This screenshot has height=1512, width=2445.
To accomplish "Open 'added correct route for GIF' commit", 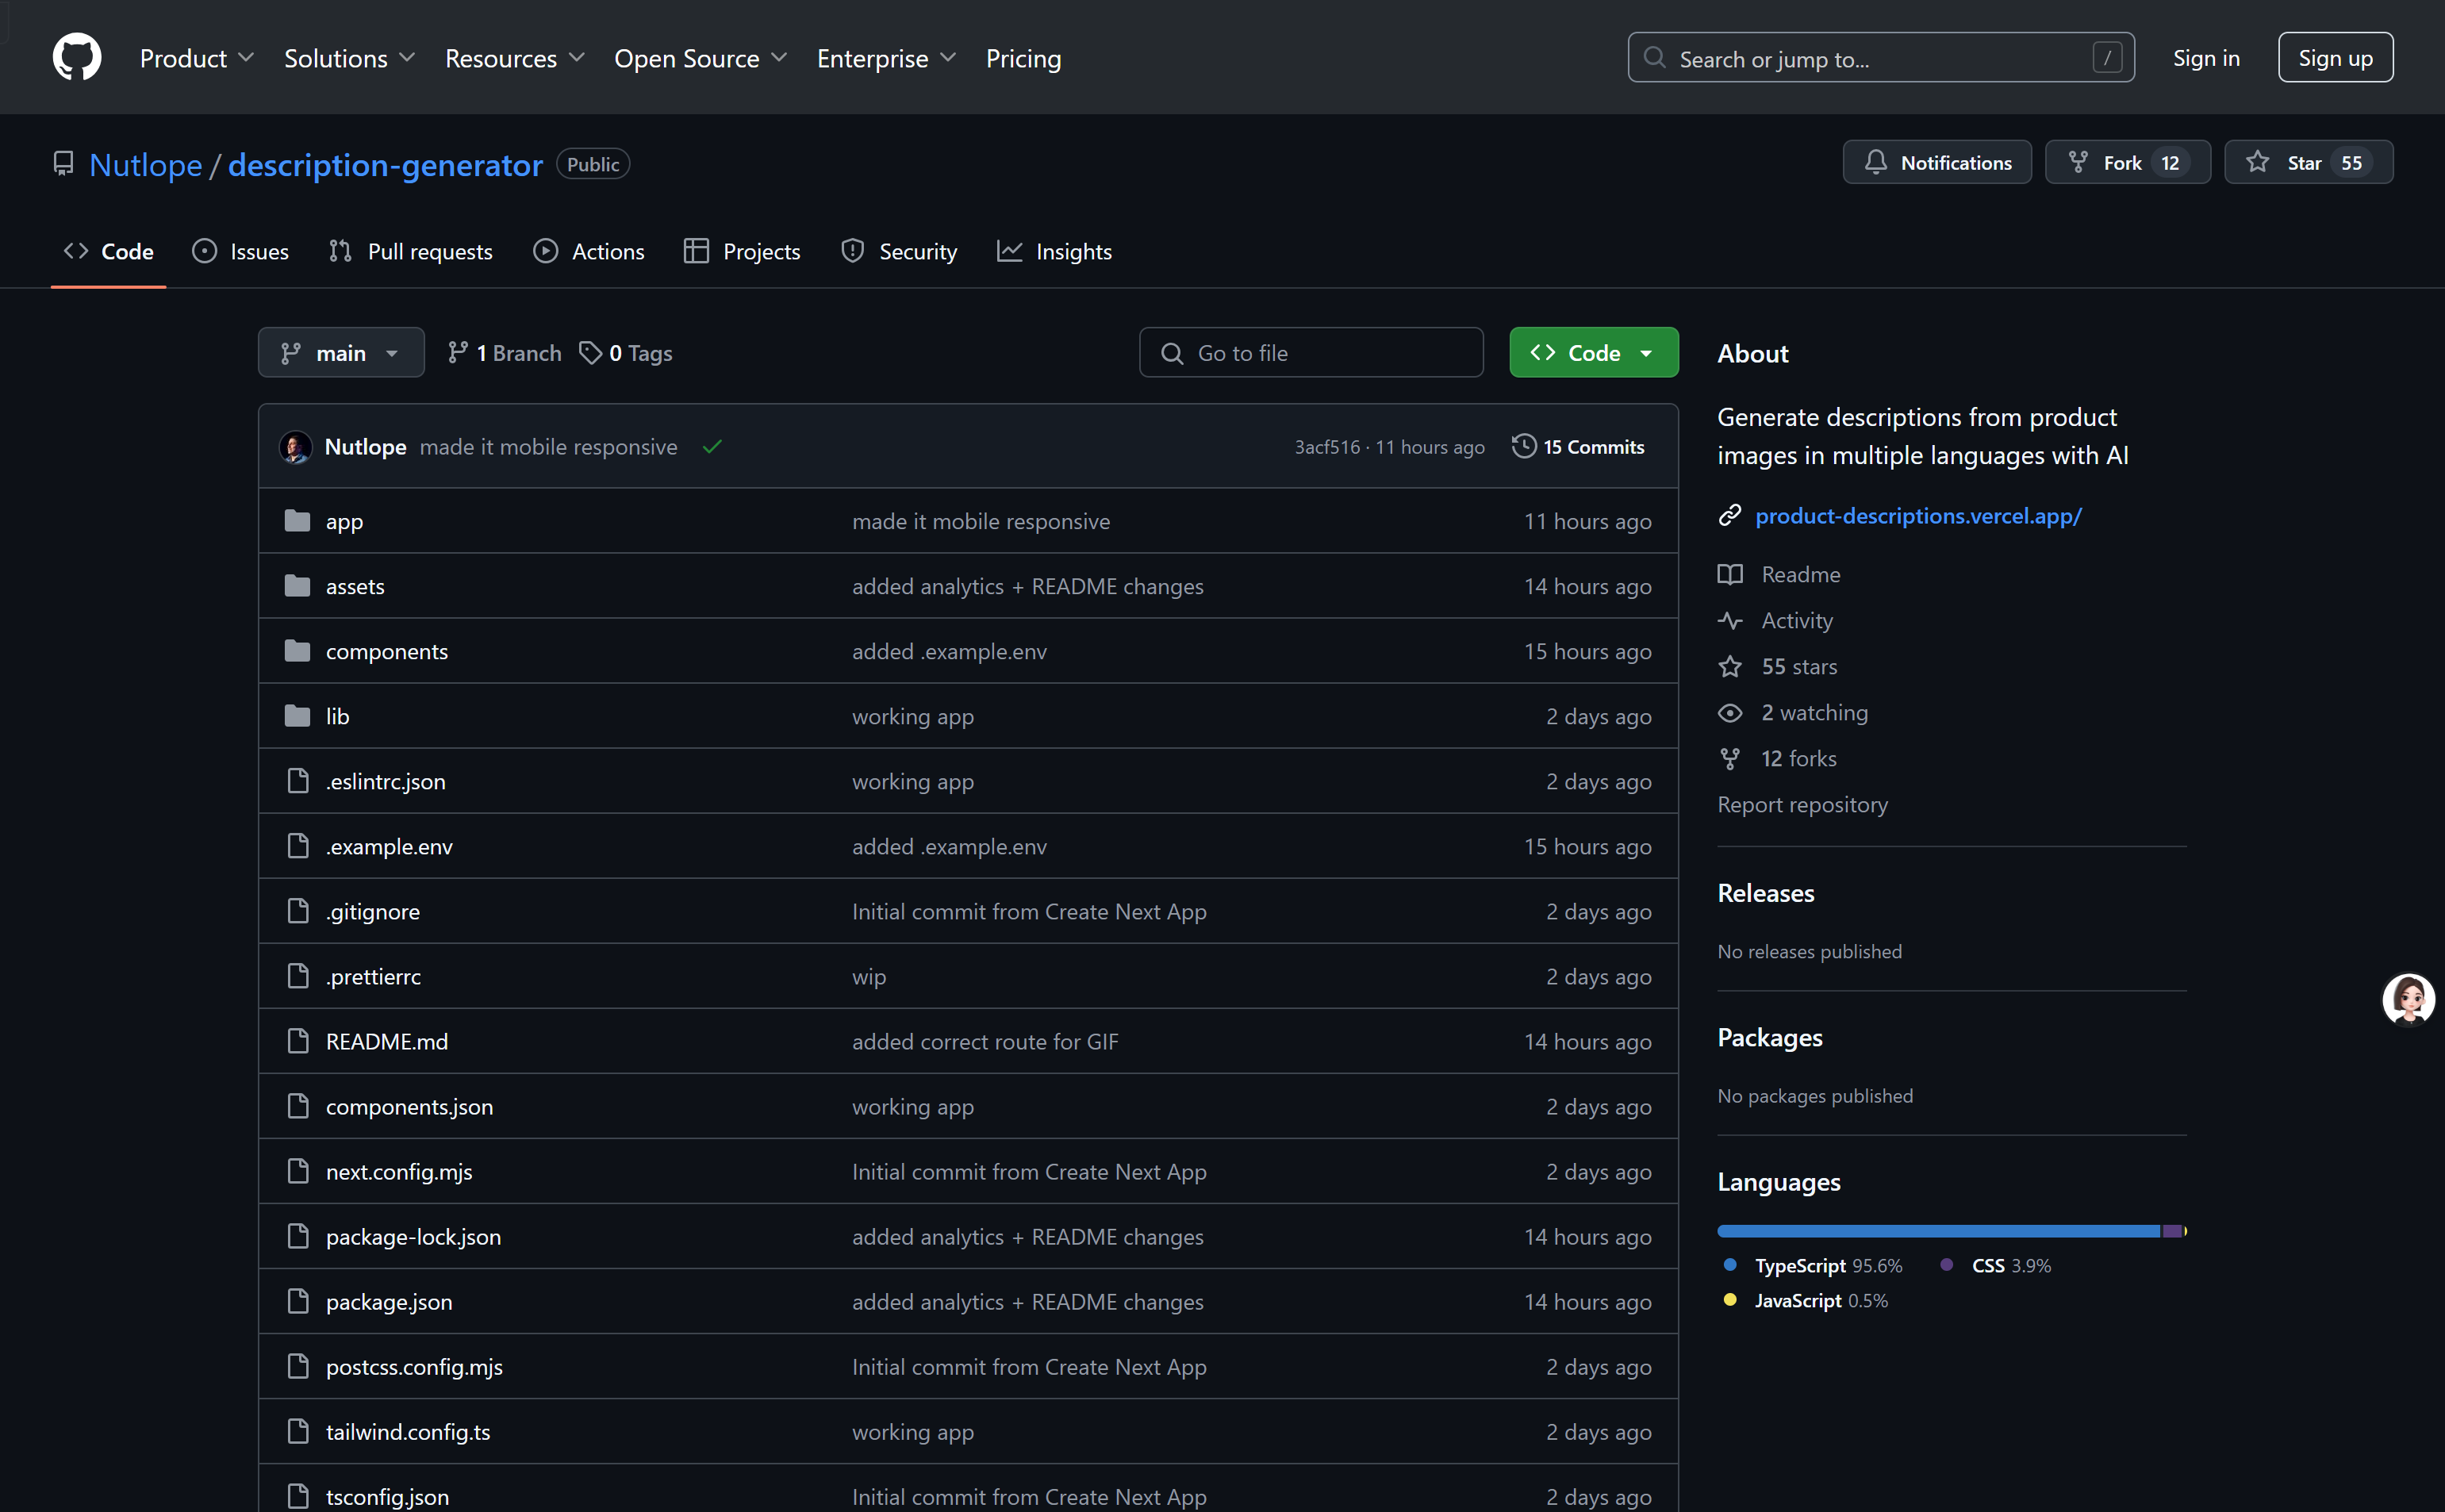I will 984,1041.
